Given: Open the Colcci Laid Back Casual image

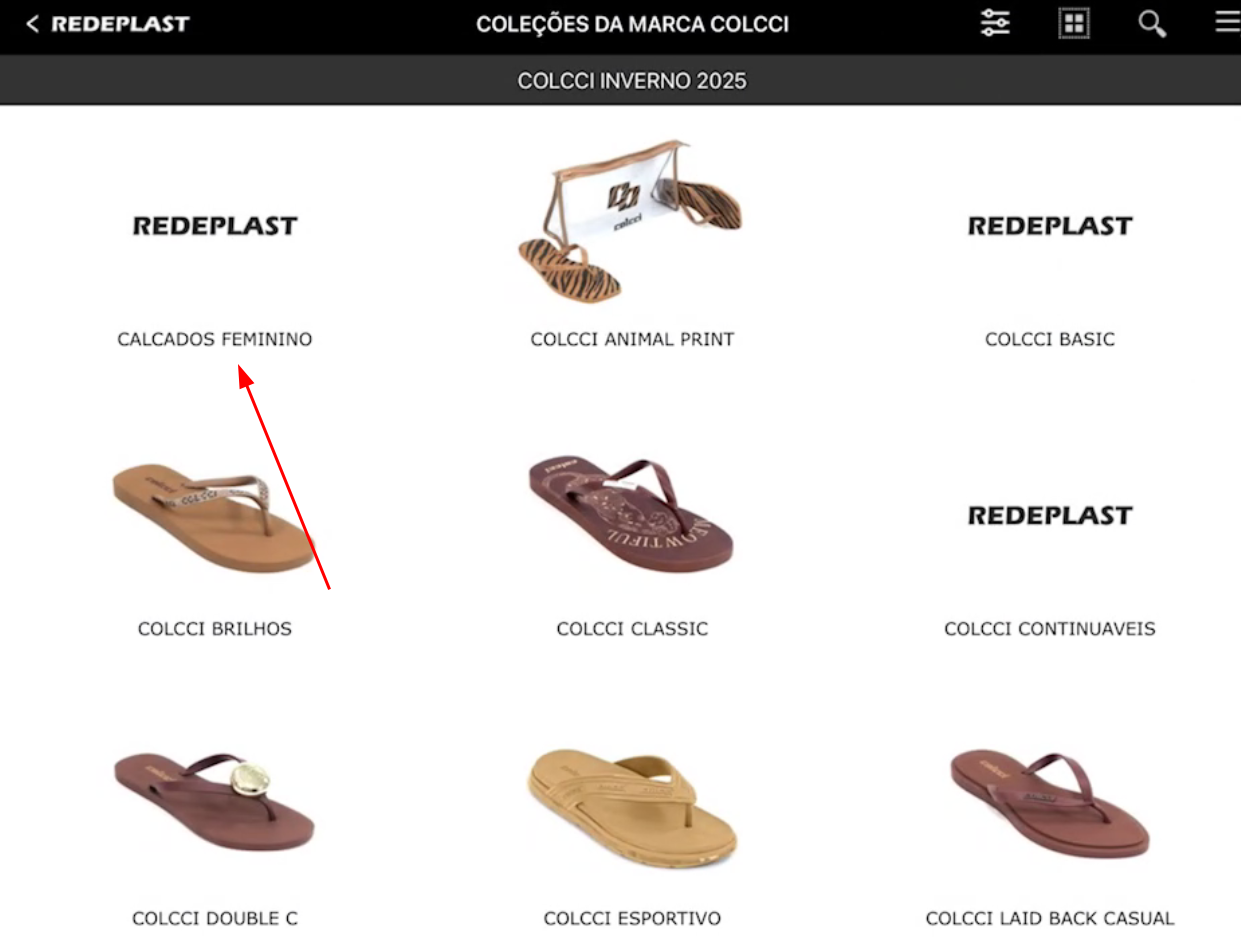Looking at the screenshot, I should pyautogui.click(x=1050, y=803).
